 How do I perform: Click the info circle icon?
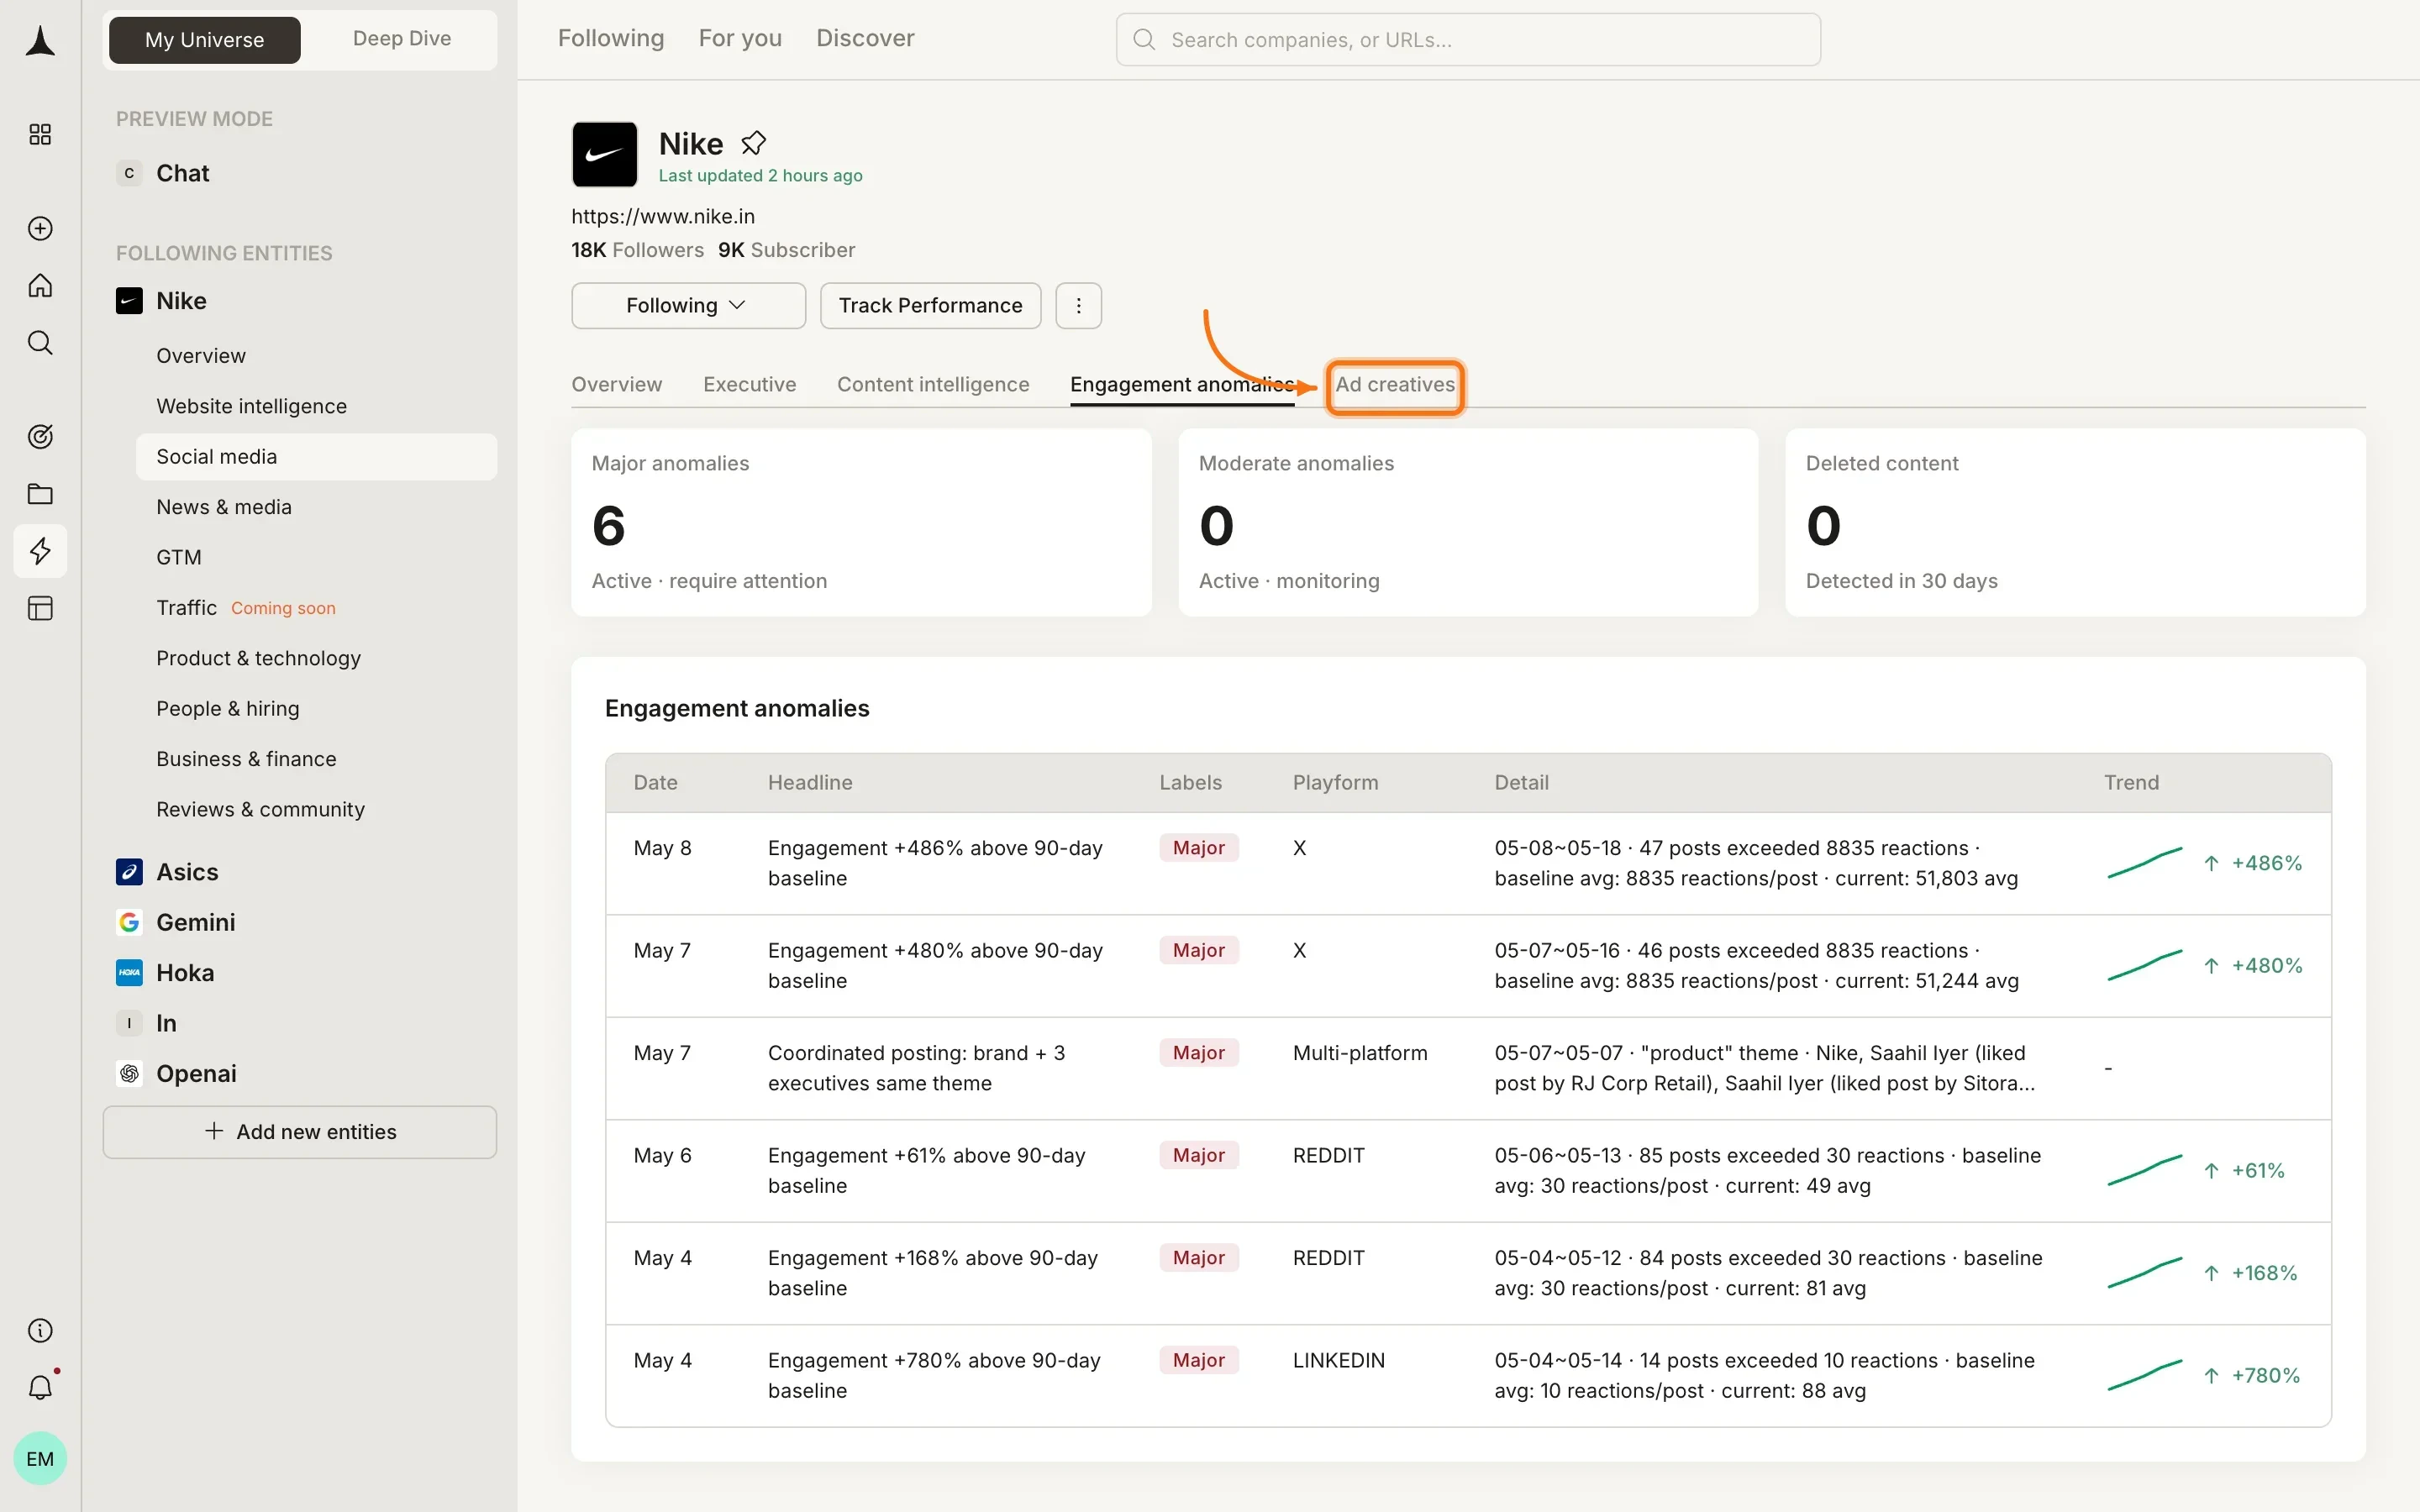point(40,1330)
